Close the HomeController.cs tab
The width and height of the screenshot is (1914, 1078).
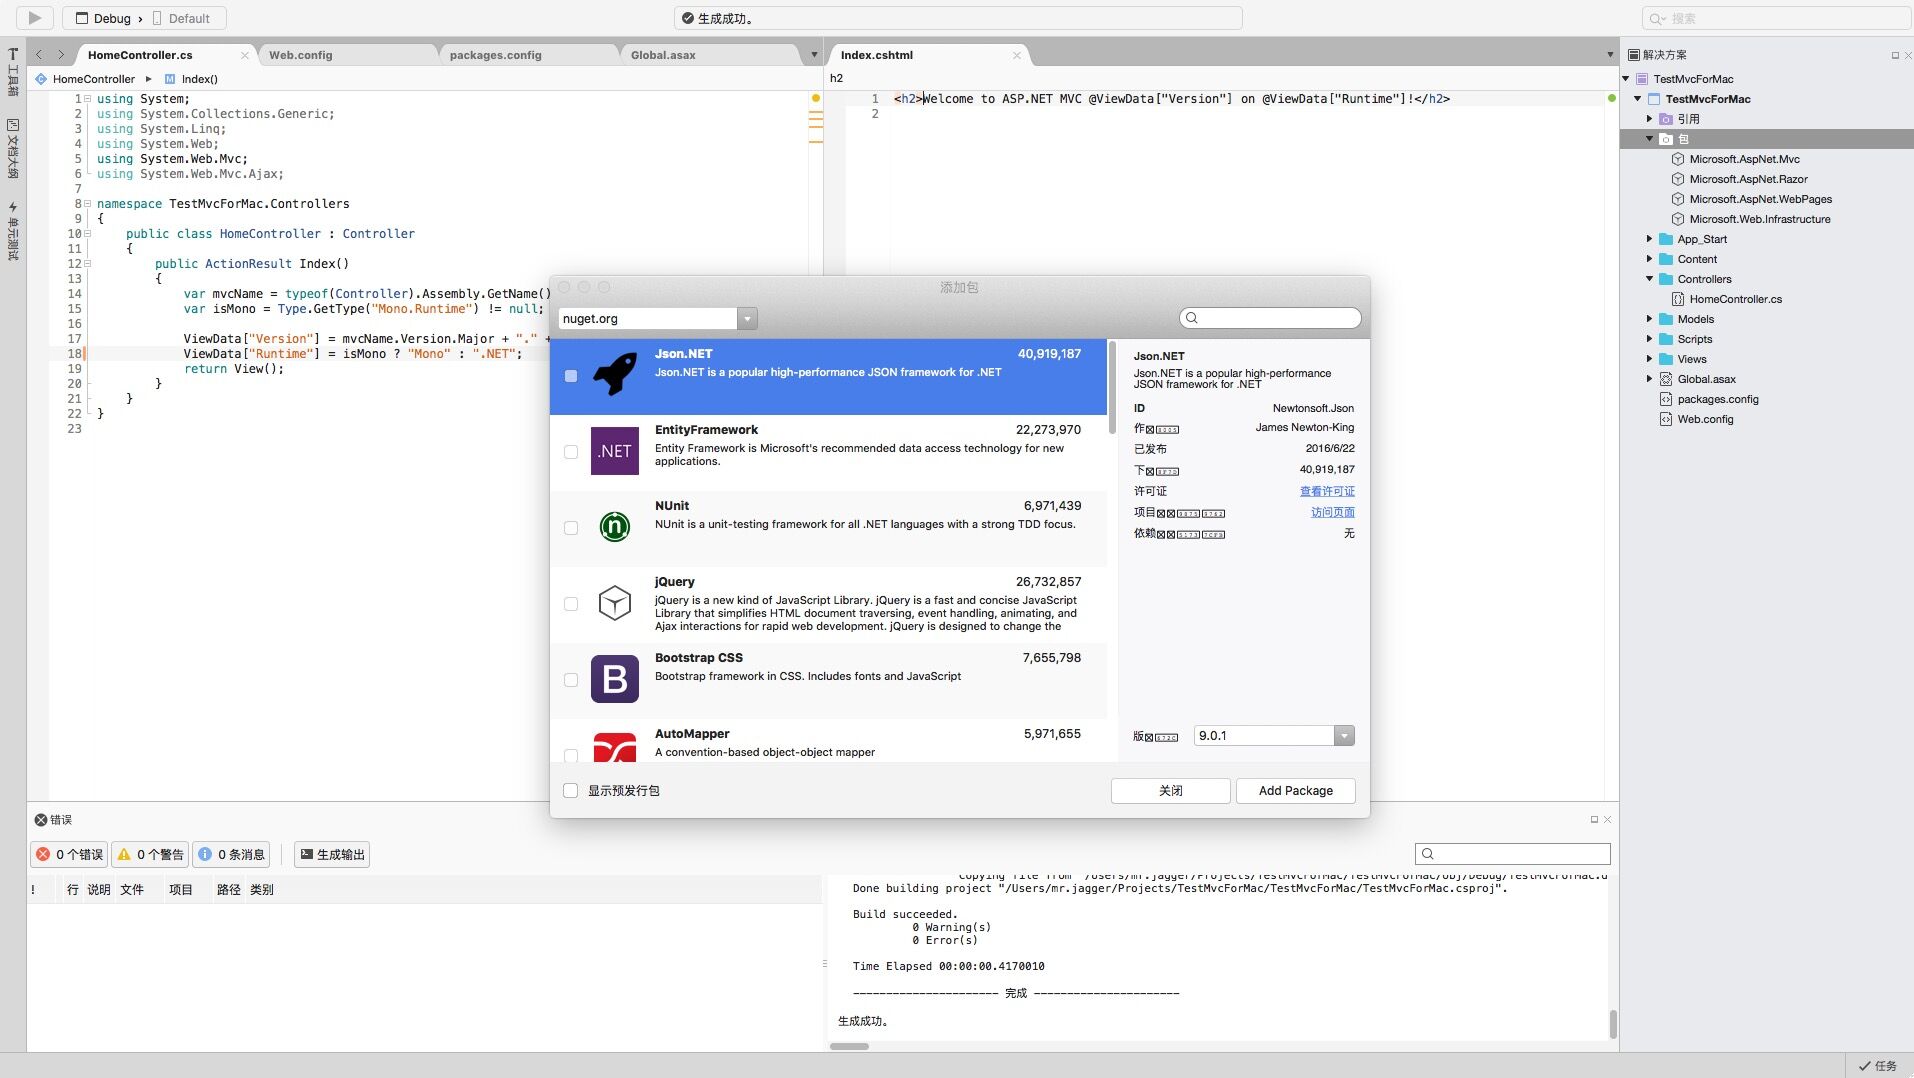tap(244, 55)
